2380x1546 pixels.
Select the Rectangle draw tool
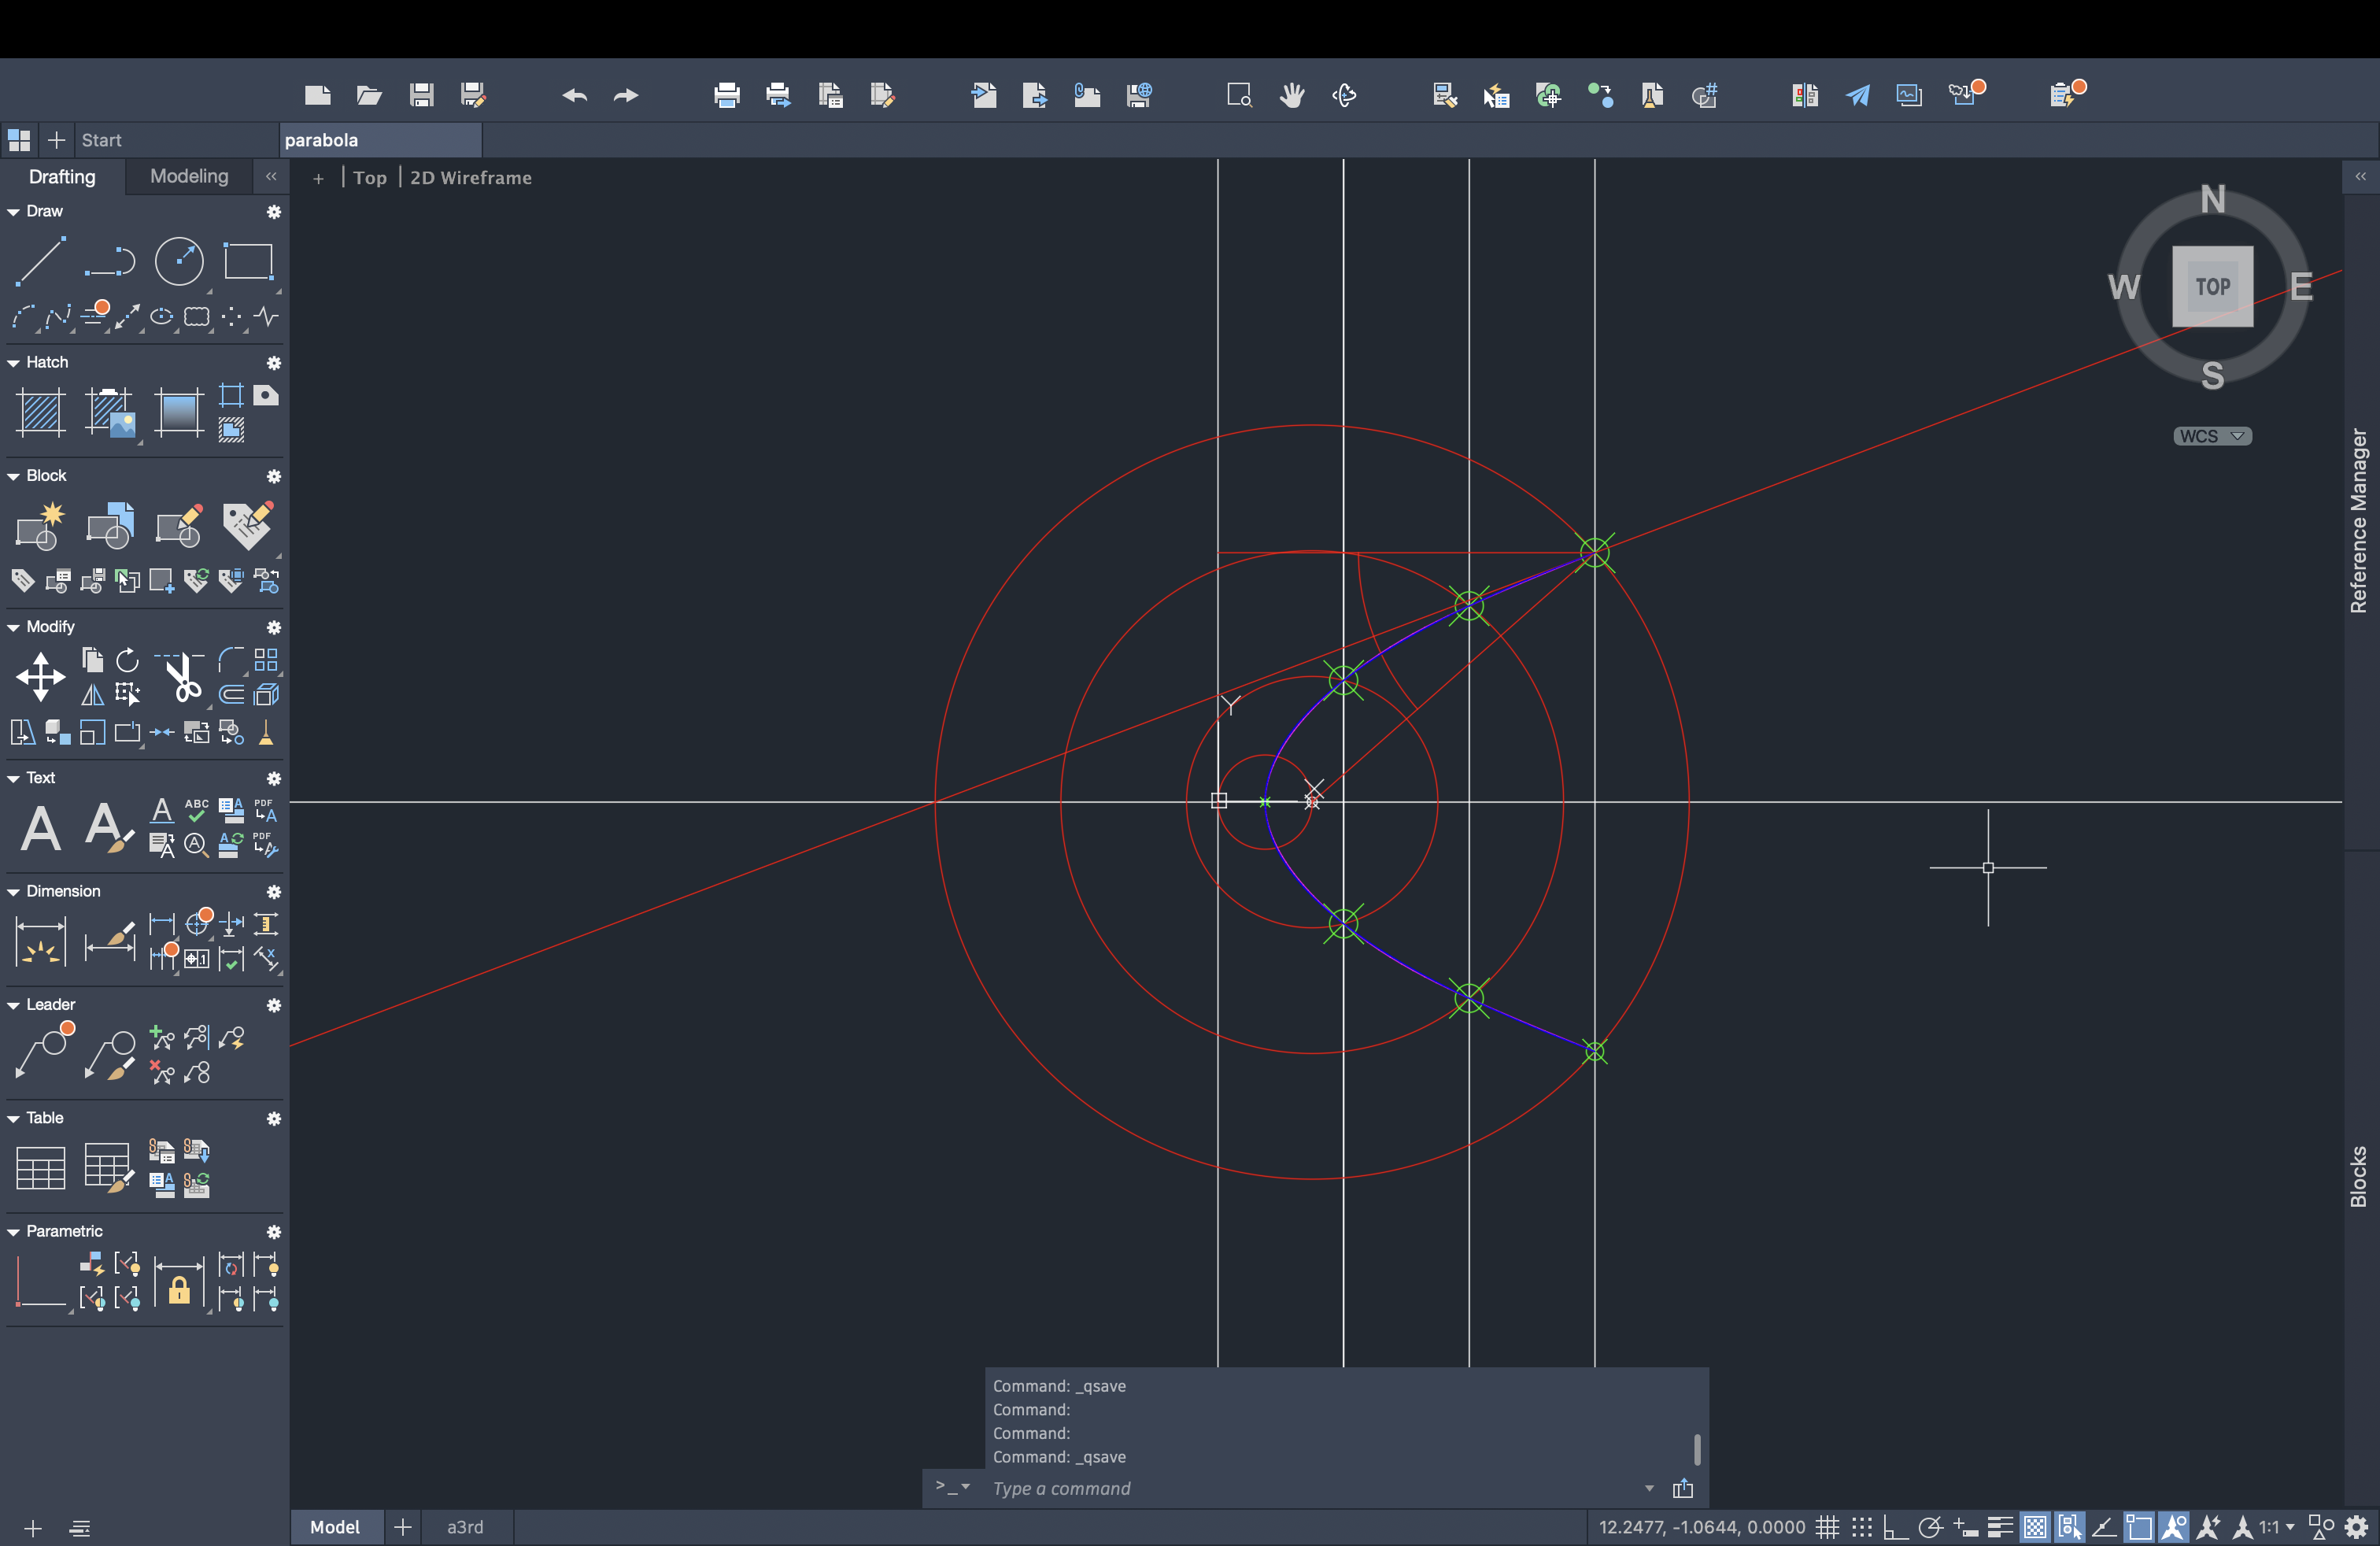[x=248, y=262]
